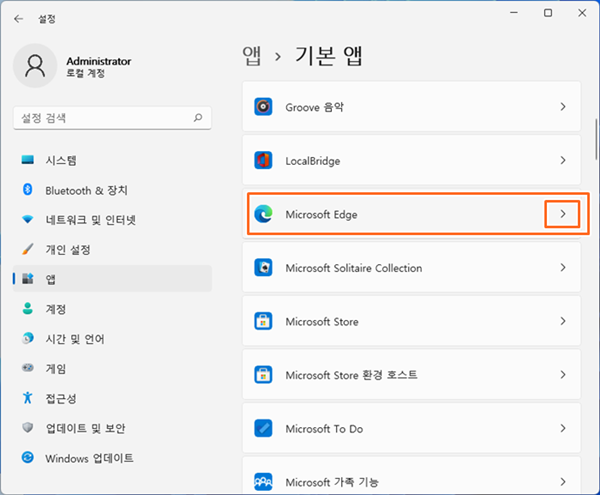Click the 접근성 accessibility figure icon
Screen dimensions: 600x495
click(28, 398)
